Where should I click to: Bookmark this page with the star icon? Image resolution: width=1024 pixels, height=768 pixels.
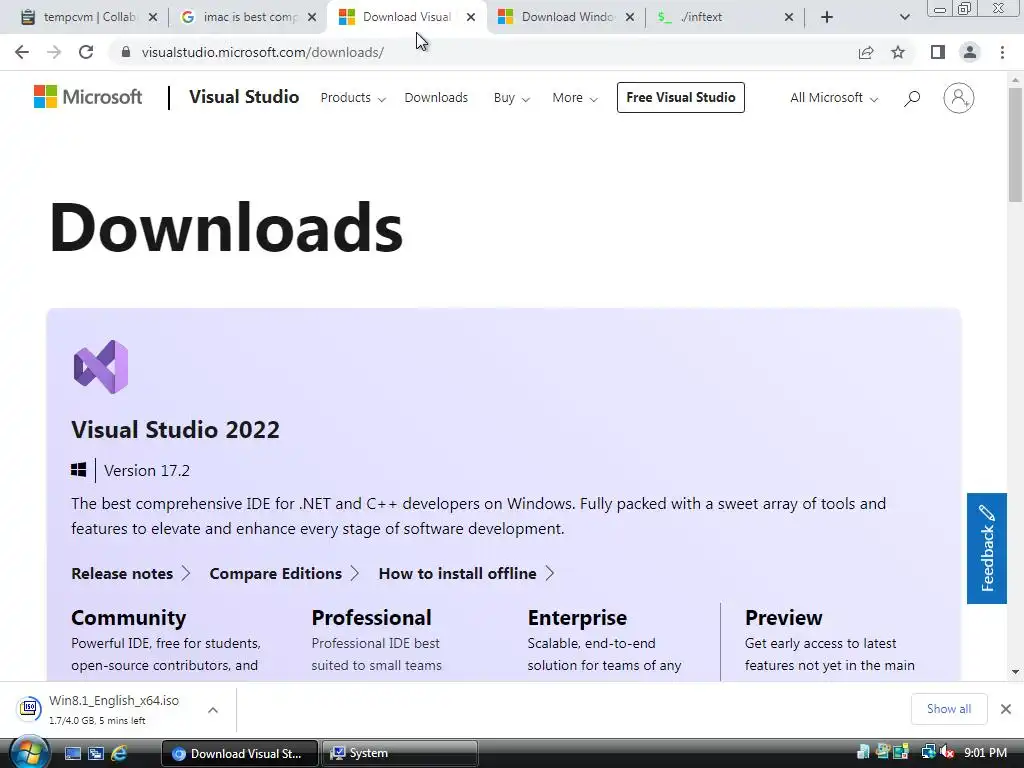pos(898,52)
